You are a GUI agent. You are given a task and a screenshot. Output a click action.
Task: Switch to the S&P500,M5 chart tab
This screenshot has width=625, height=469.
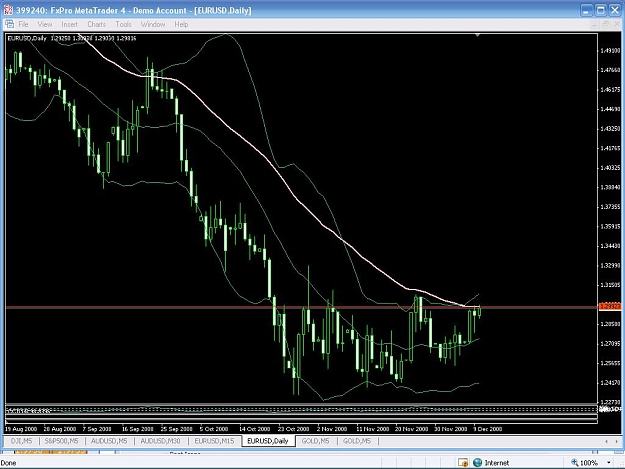tap(61, 441)
